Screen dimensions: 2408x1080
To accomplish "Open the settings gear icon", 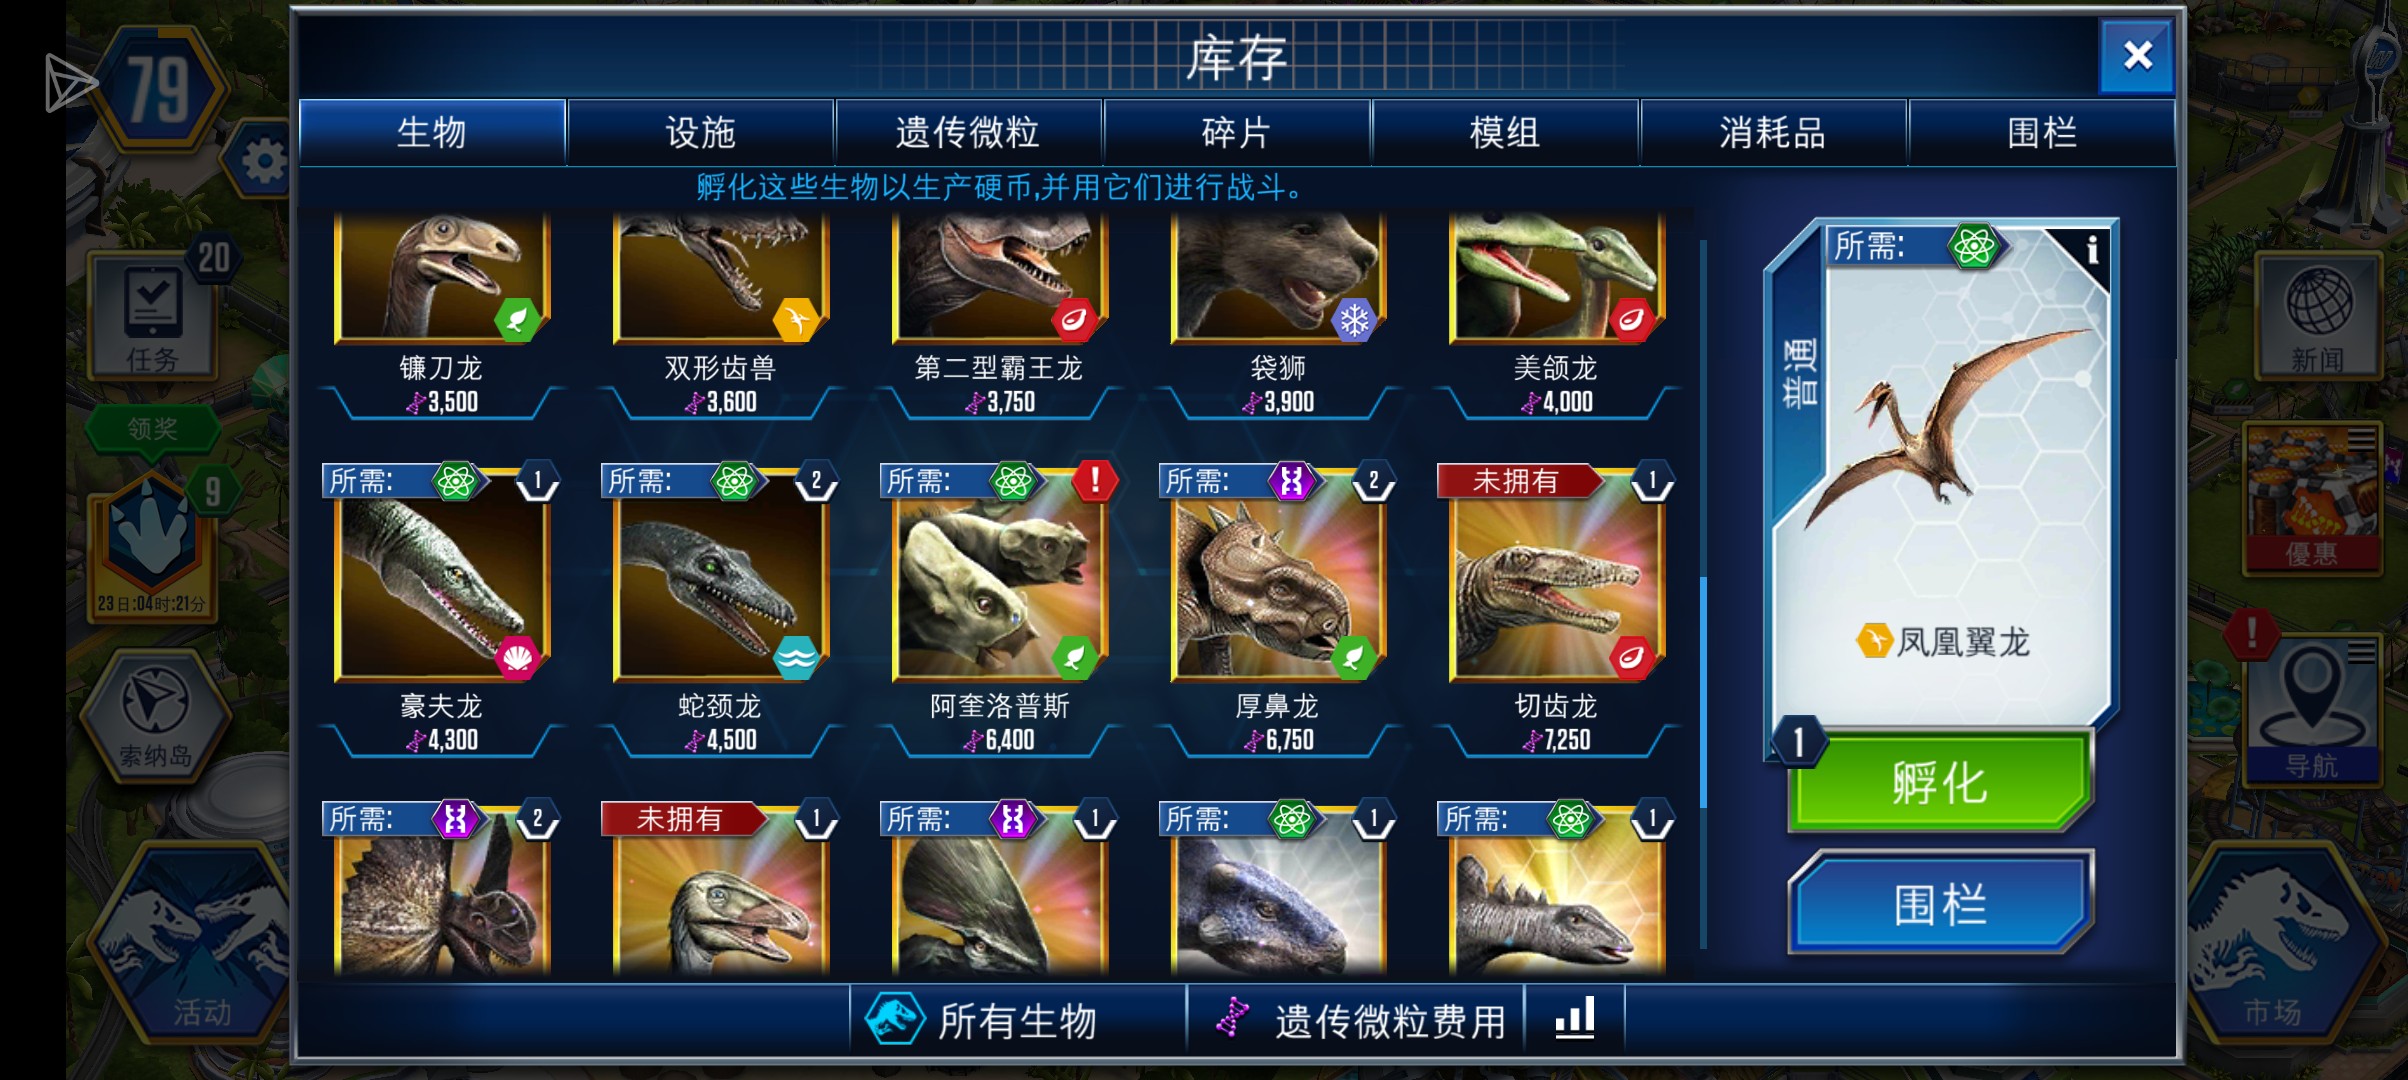I will 264,161.
